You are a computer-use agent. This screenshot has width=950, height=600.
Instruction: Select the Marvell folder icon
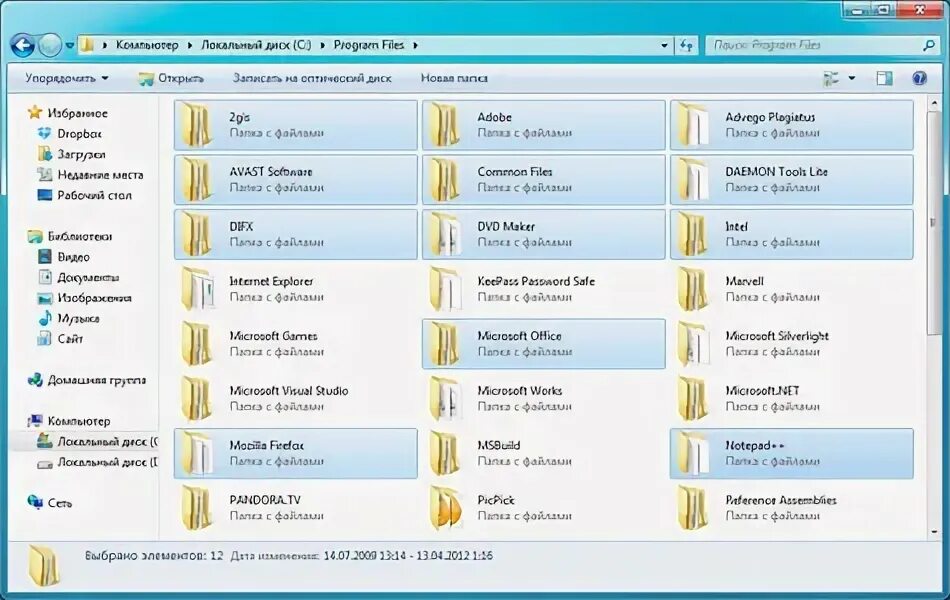pyautogui.click(x=694, y=289)
